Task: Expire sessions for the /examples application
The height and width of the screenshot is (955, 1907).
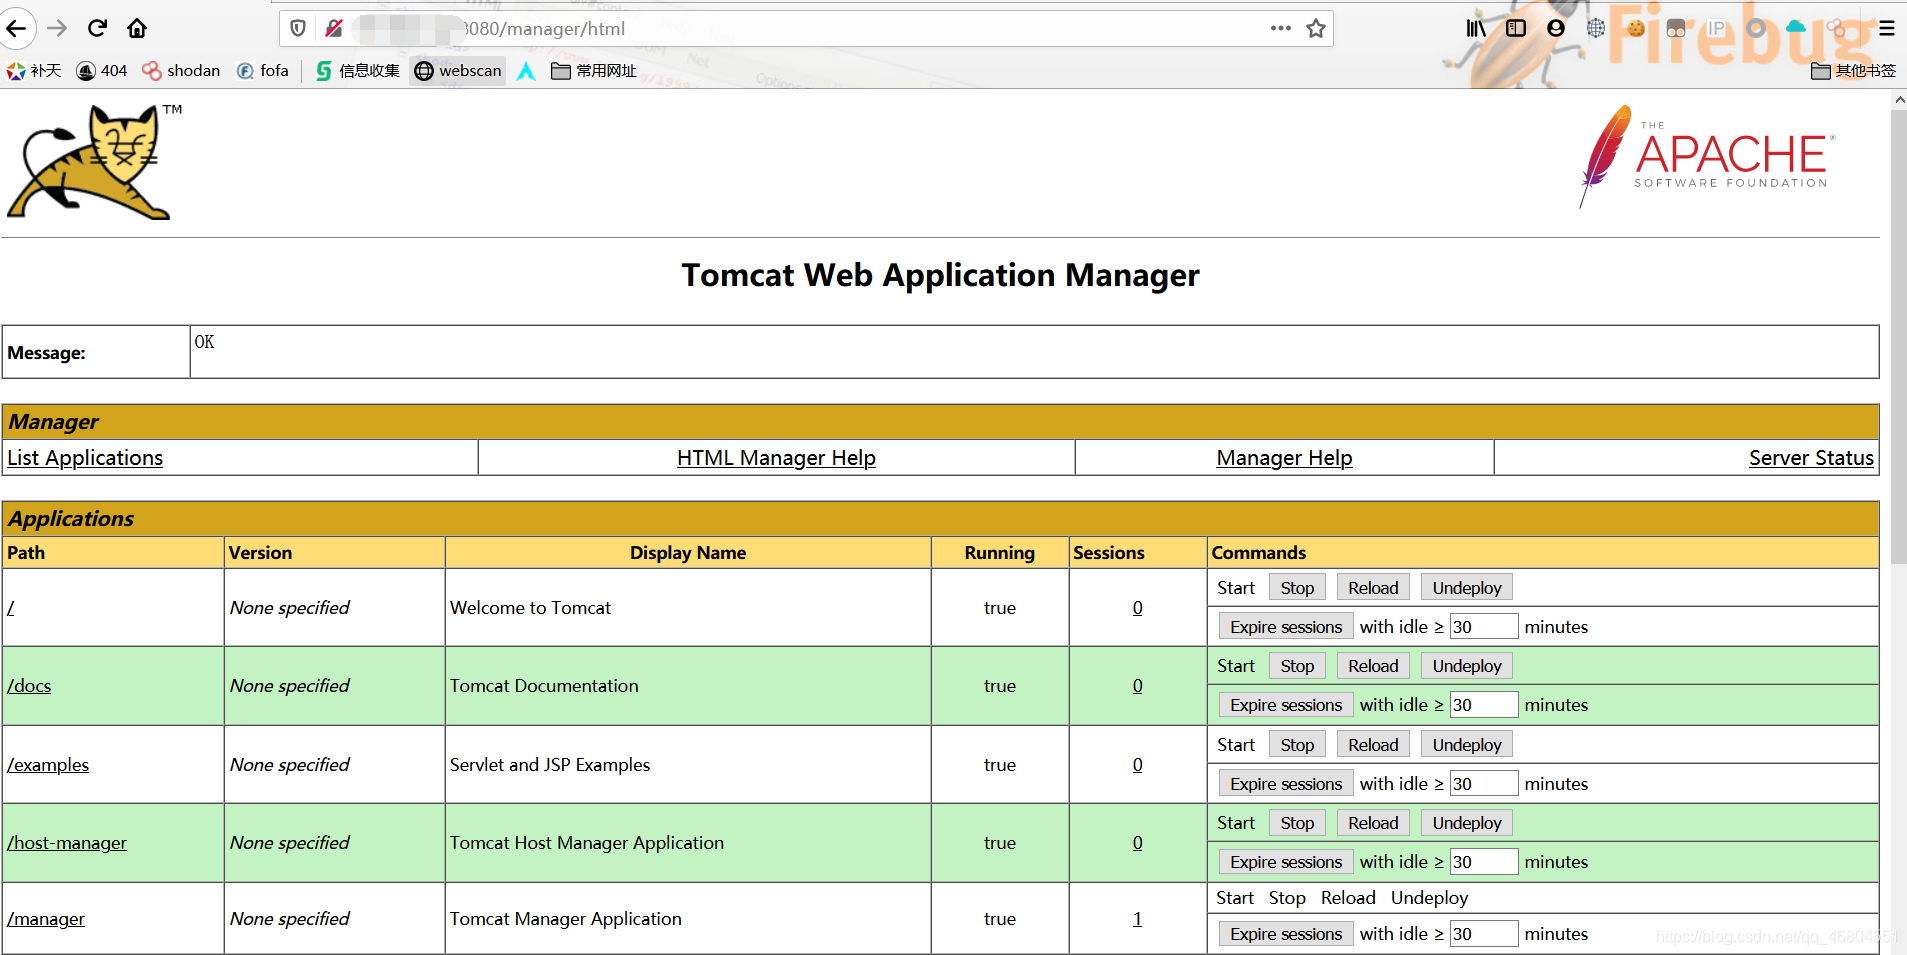Action: 1286,784
